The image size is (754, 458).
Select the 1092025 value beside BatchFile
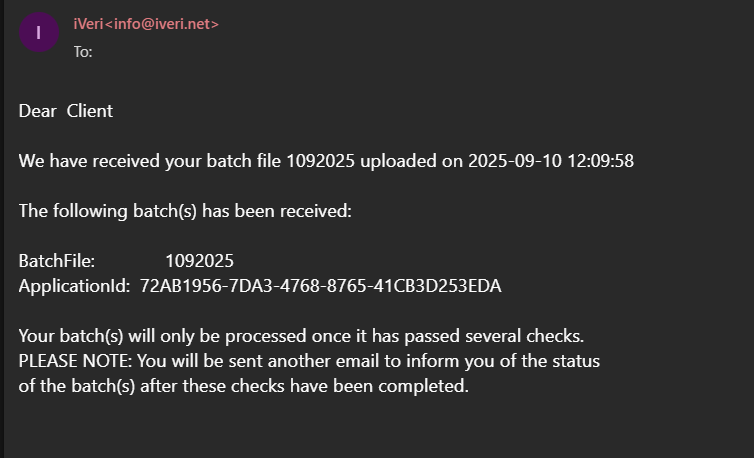(200, 261)
